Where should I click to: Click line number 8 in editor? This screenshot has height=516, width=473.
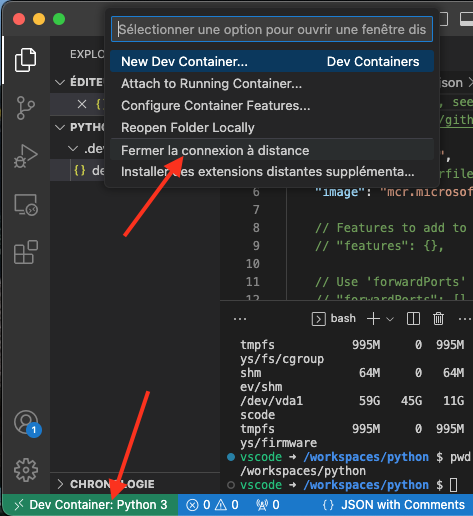[x=256, y=228]
